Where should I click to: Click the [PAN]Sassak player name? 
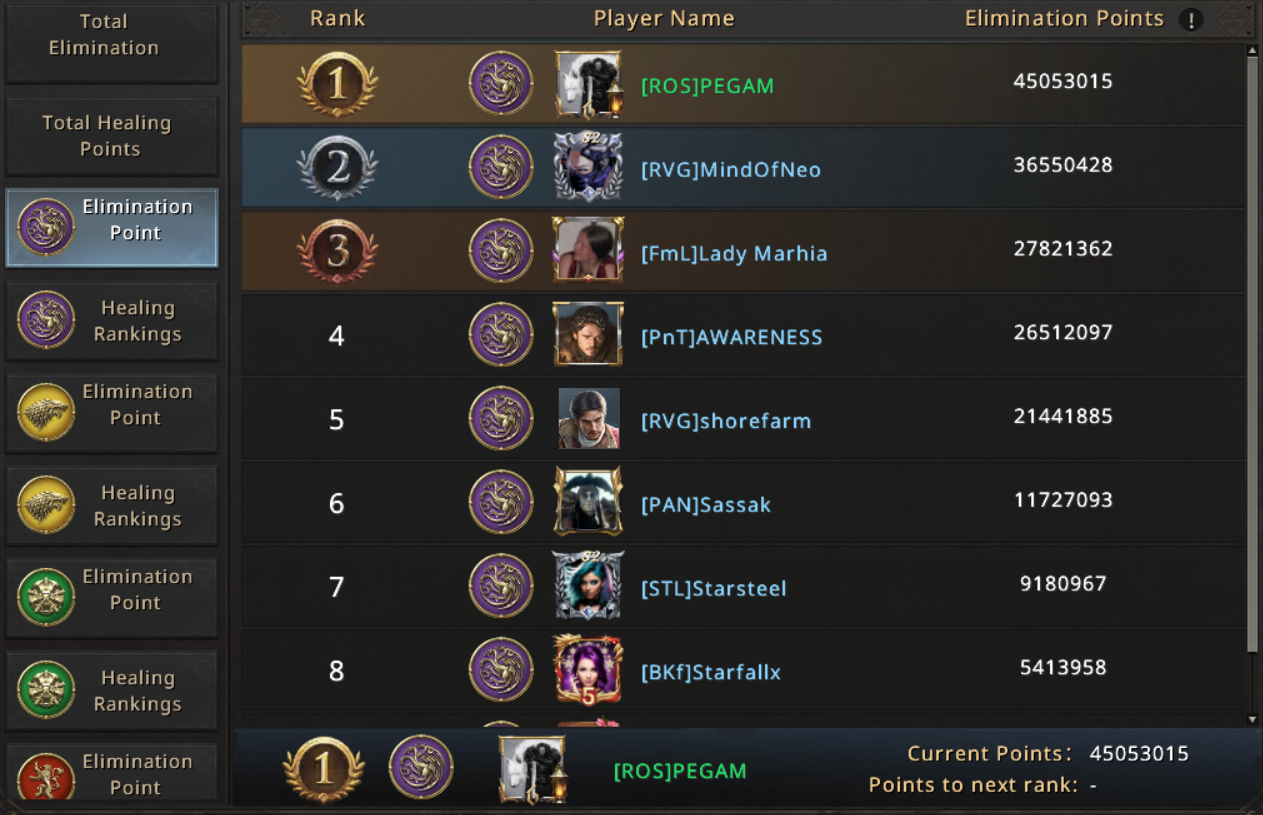(706, 505)
